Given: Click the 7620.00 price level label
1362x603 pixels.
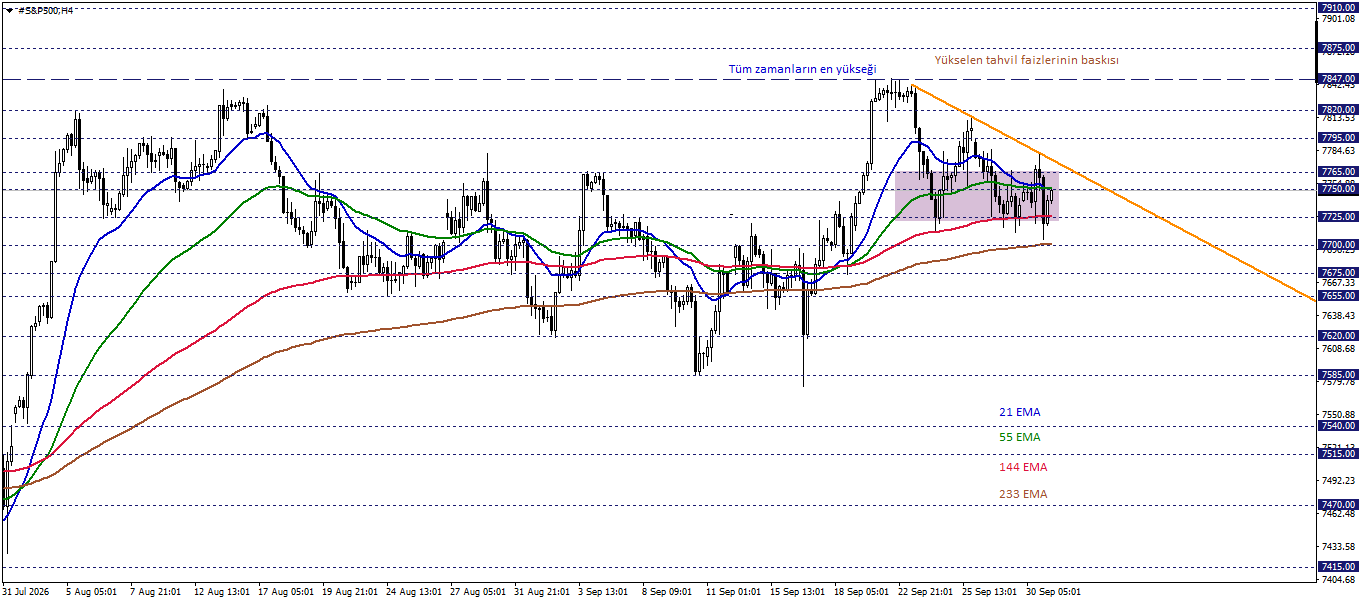Looking at the screenshot, I should (1339, 335).
